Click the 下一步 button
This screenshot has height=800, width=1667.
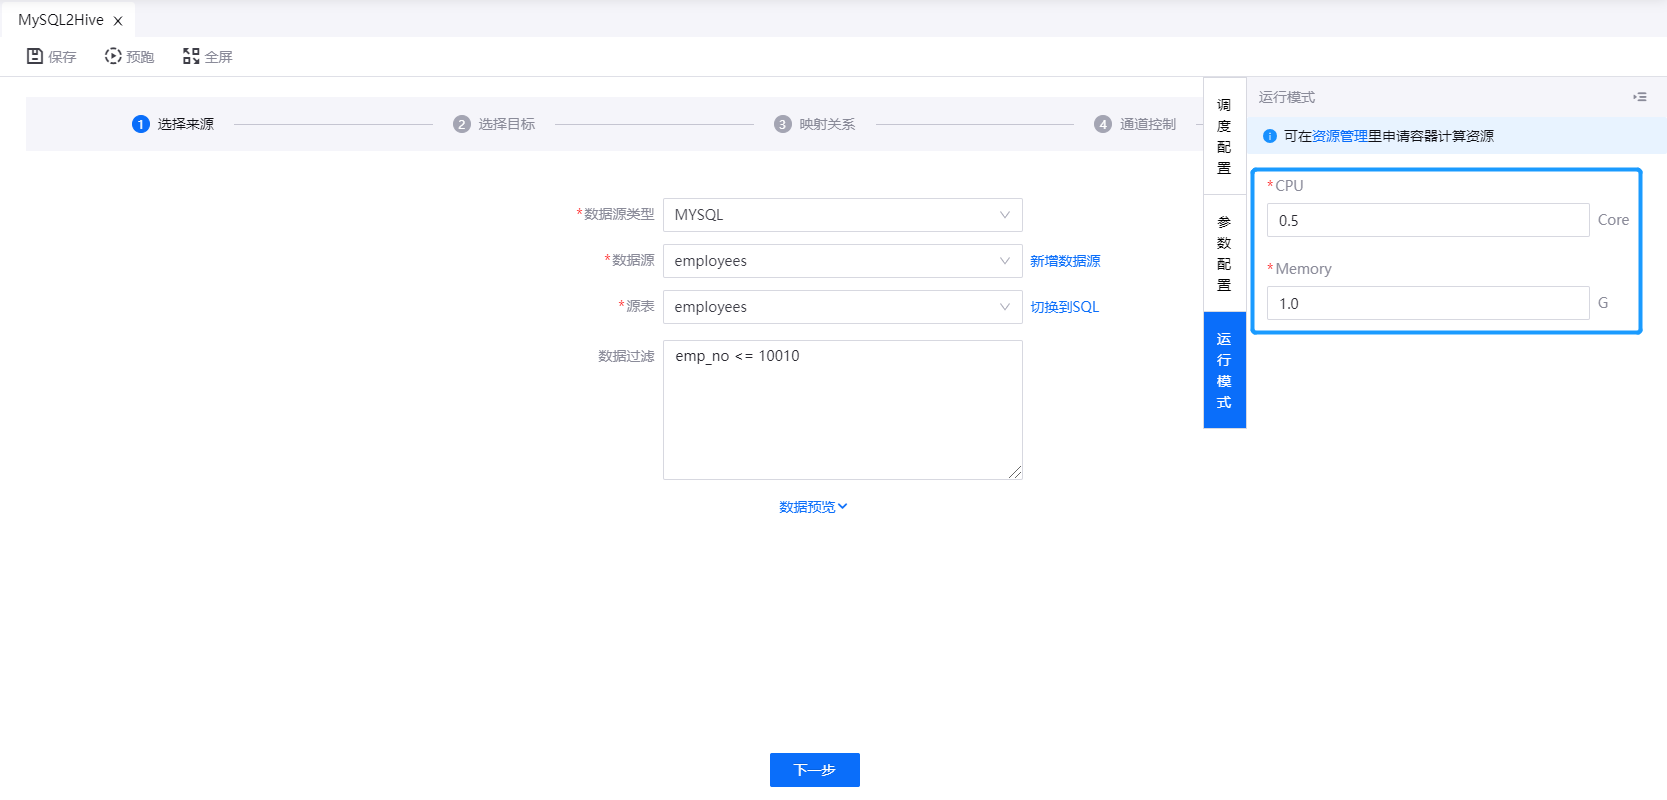pyautogui.click(x=815, y=770)
